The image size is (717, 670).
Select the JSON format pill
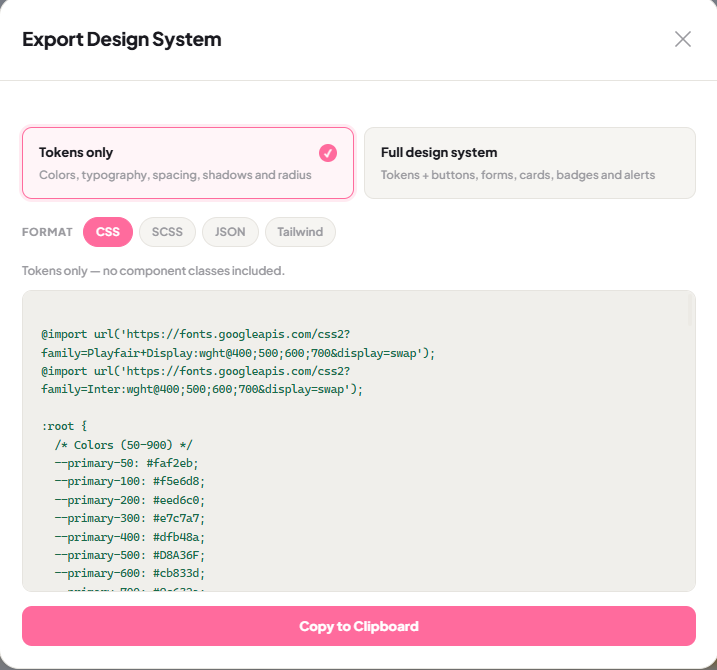pos(230,232)
